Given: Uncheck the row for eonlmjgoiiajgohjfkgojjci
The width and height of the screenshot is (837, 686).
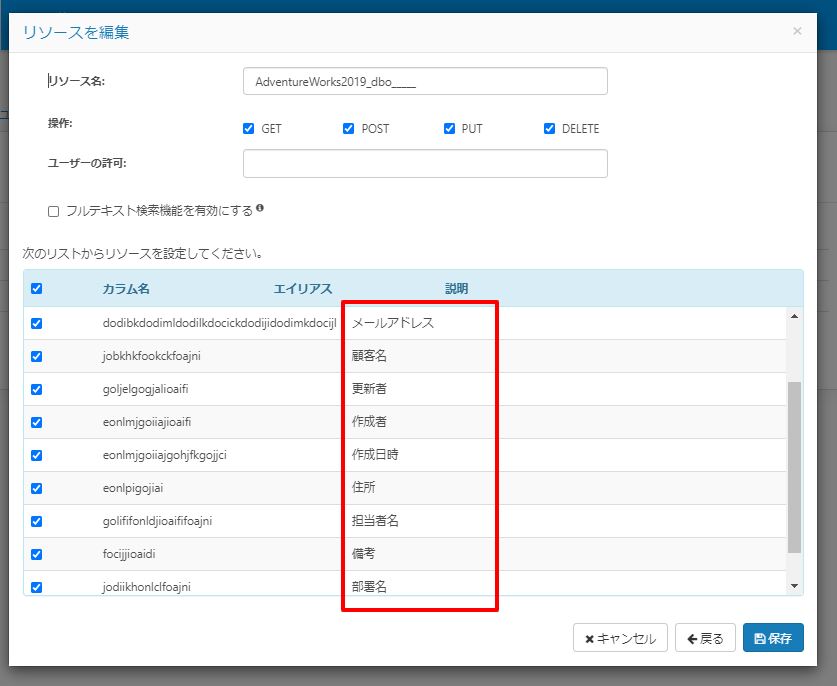Looking at the screenshot, I should (x=36, y=455).
